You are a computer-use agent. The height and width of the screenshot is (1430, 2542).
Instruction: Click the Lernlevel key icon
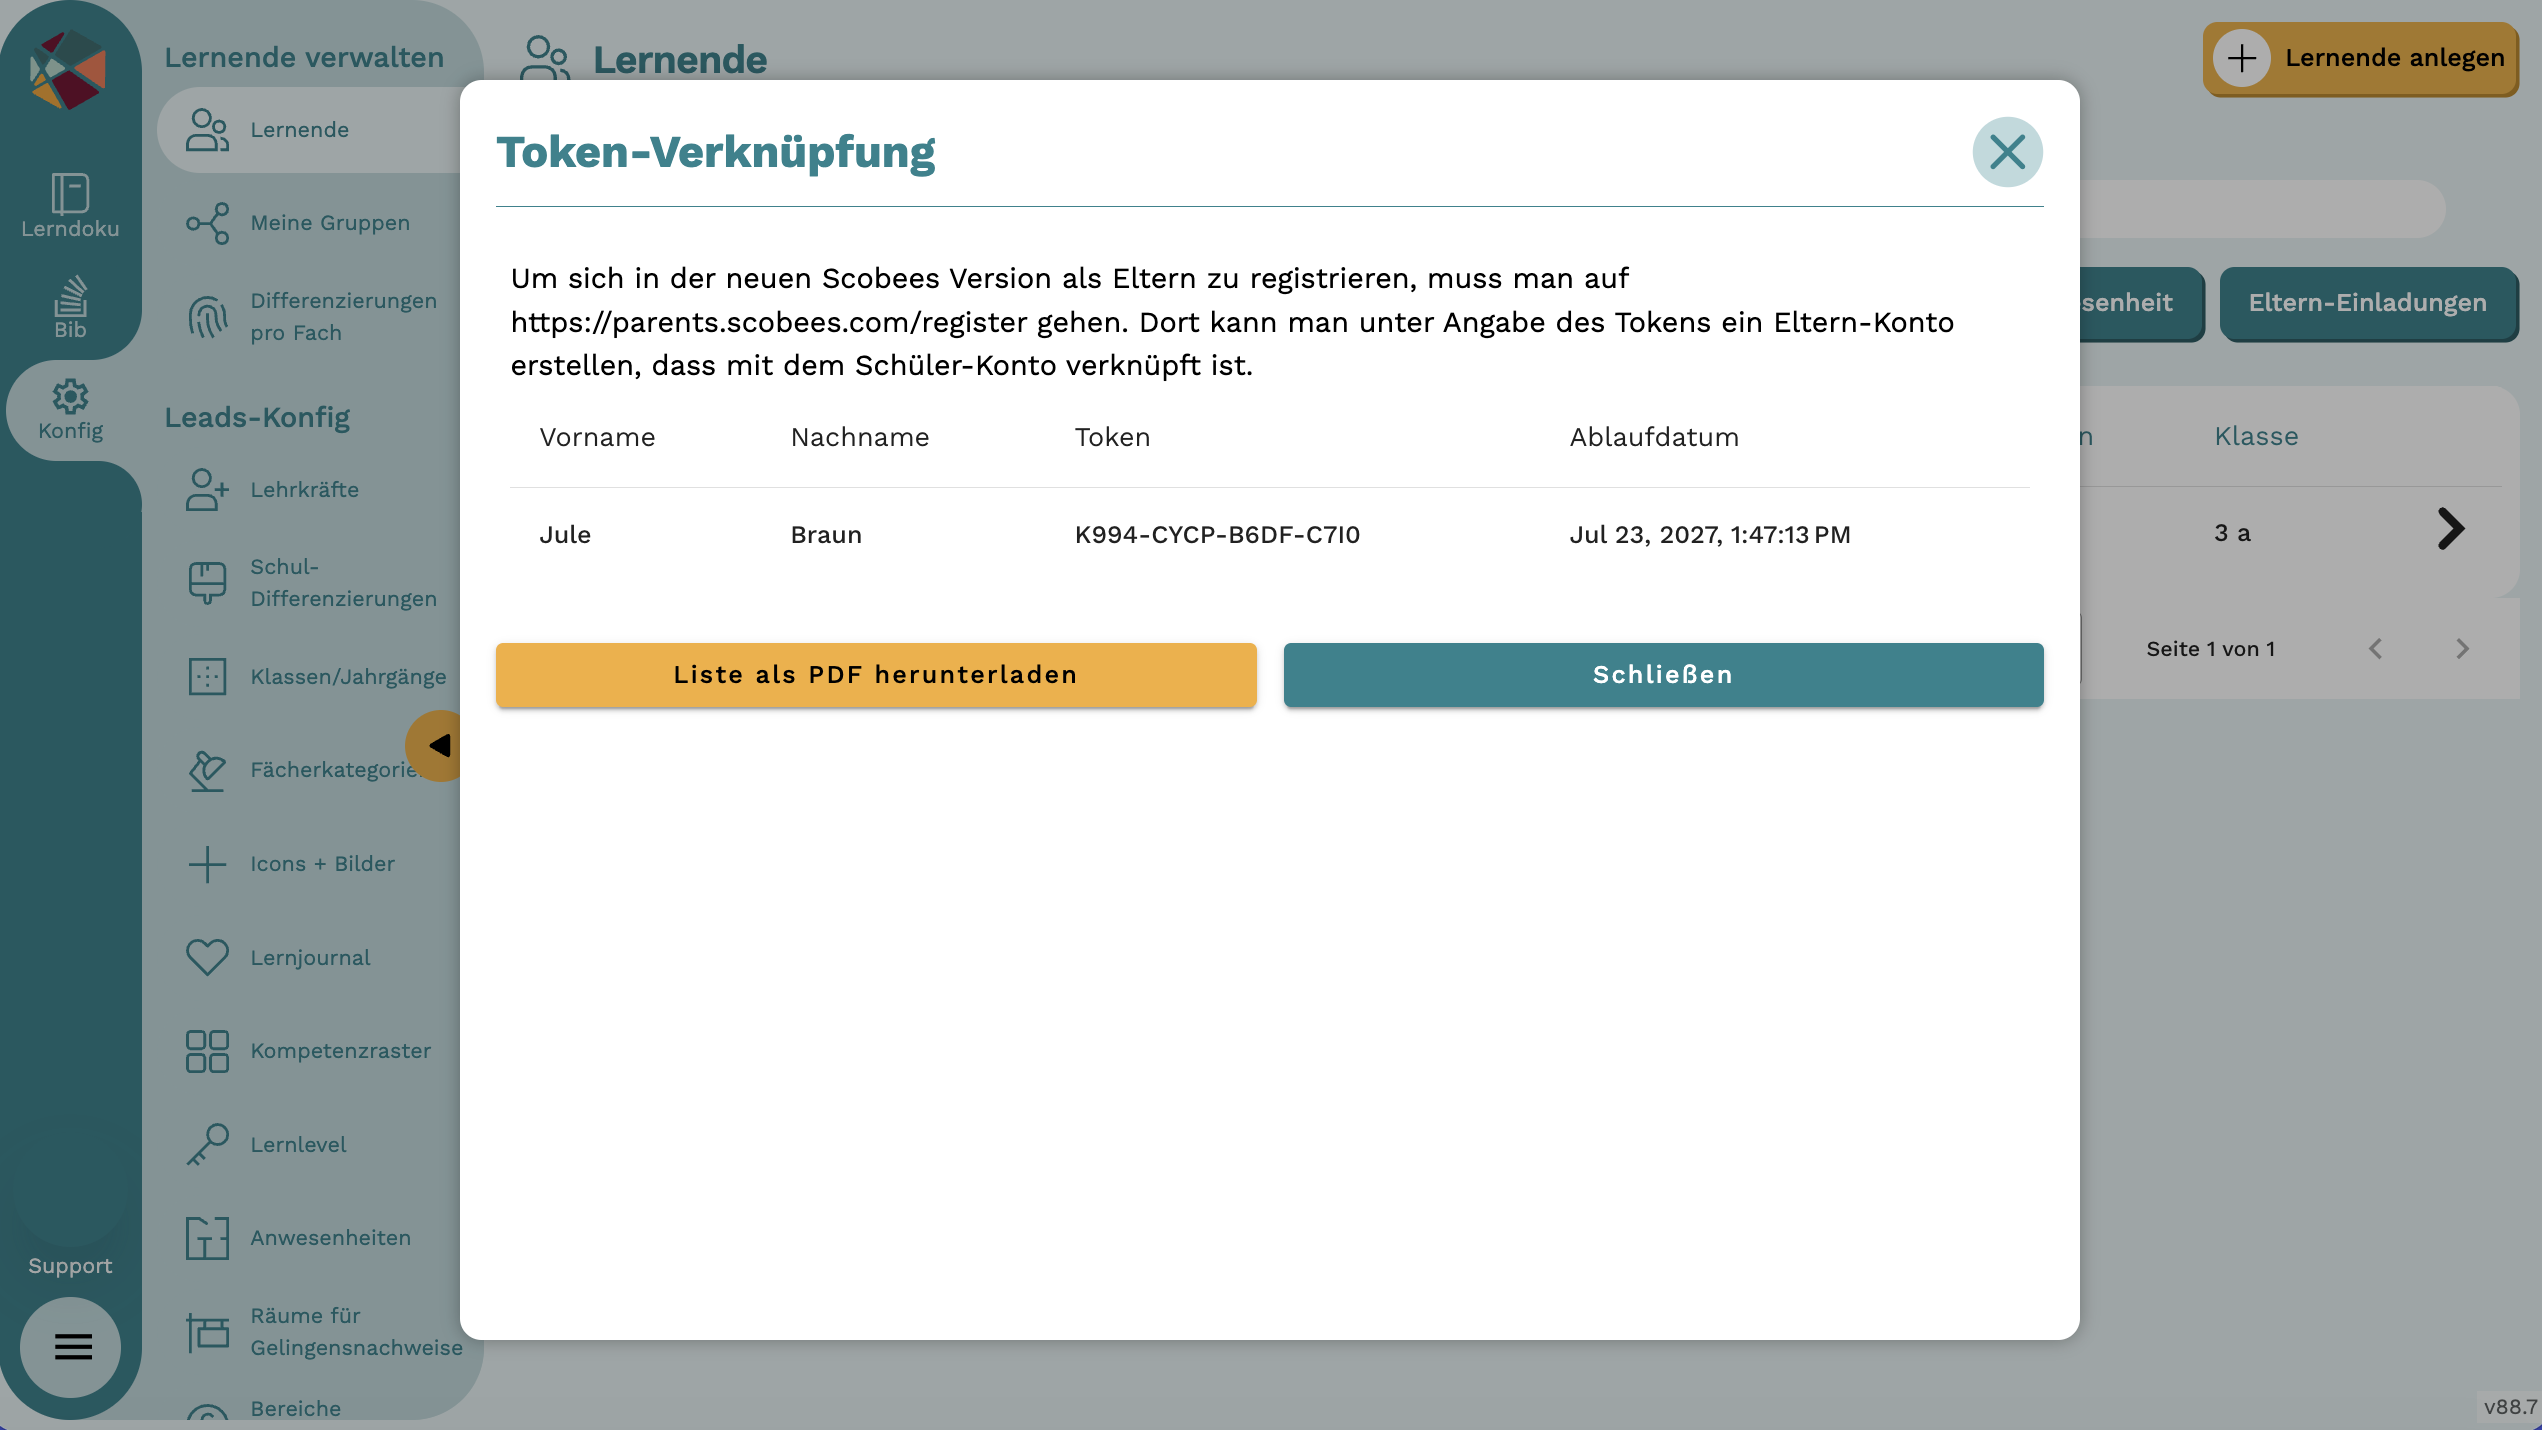pyautogui.click(x=207, y=1144)
